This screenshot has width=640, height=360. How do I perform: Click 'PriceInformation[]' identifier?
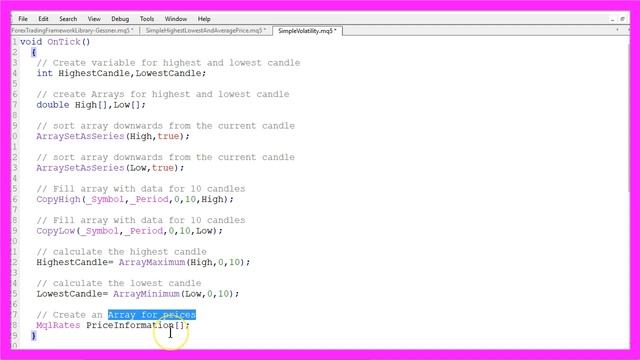(x=135, y=325)
